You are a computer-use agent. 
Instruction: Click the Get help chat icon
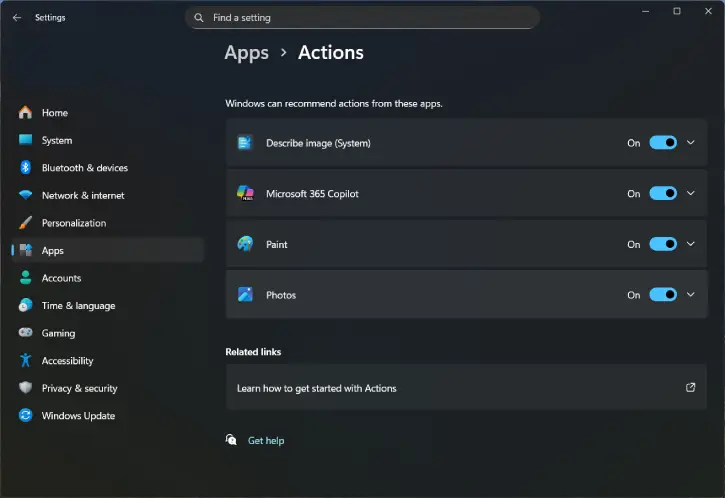[231, 440]
